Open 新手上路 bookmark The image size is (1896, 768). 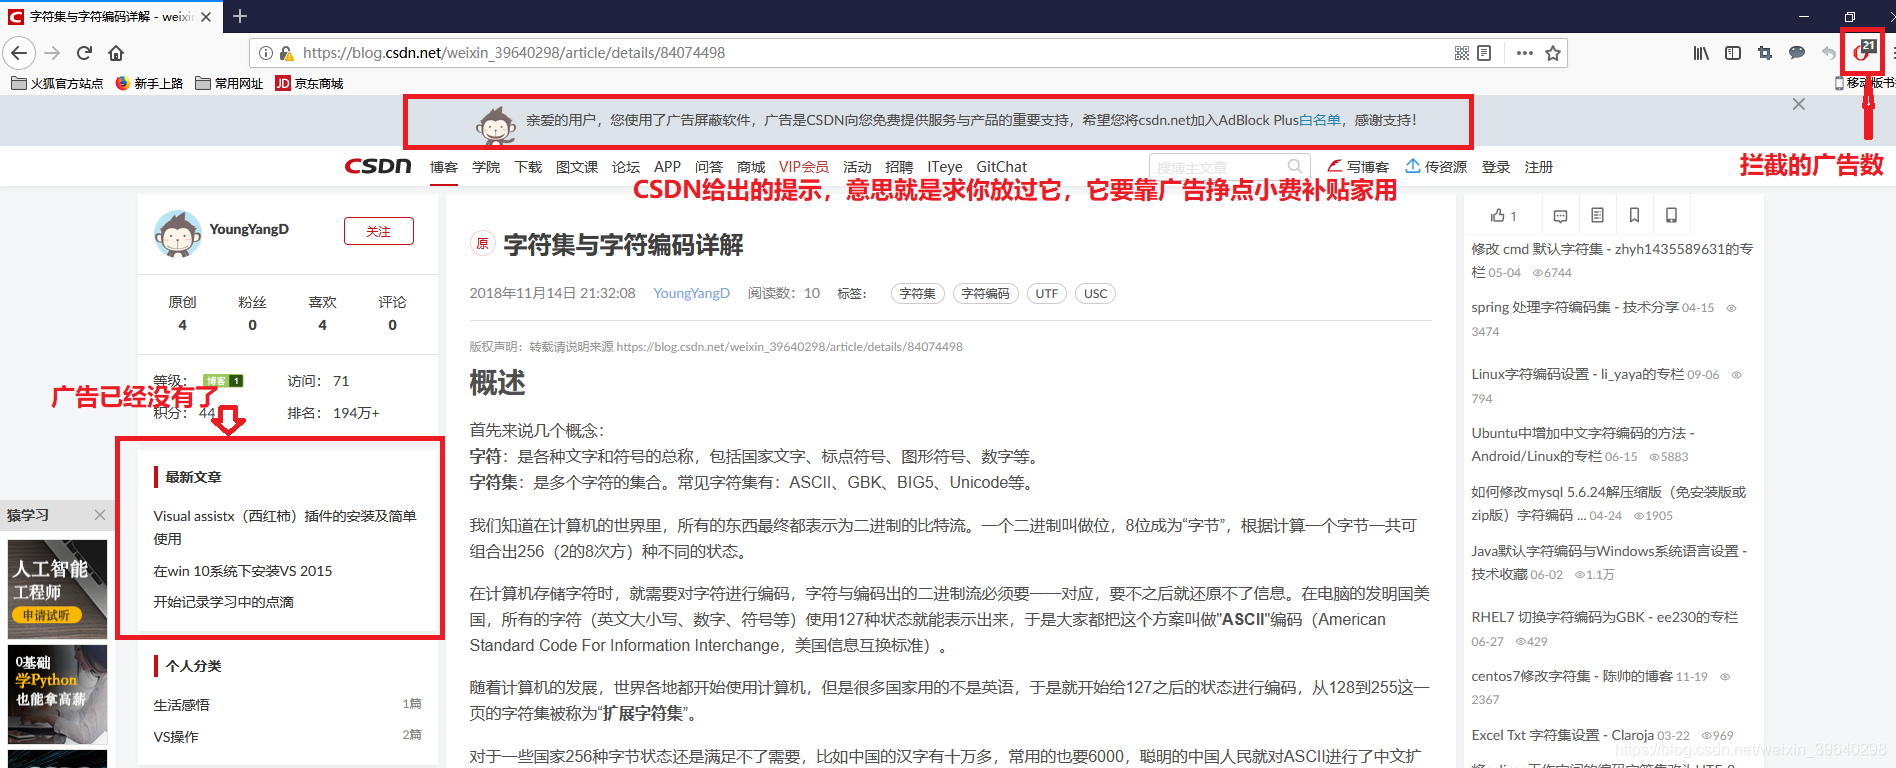click(x=150, y=83)
